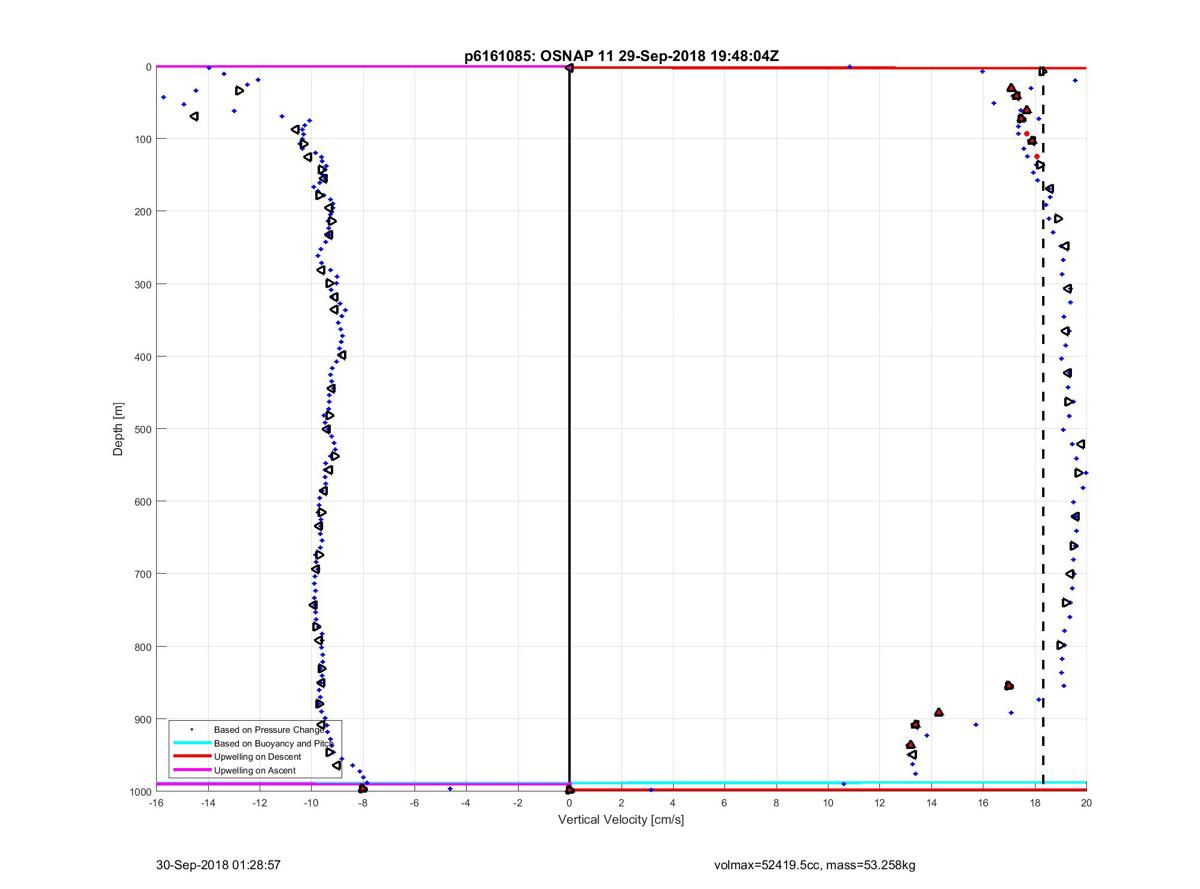Select the 'Based on Buoyancy and Pitch' legend entry
The height and width of the screenshot is (889, 1200).
pos(272,743)
